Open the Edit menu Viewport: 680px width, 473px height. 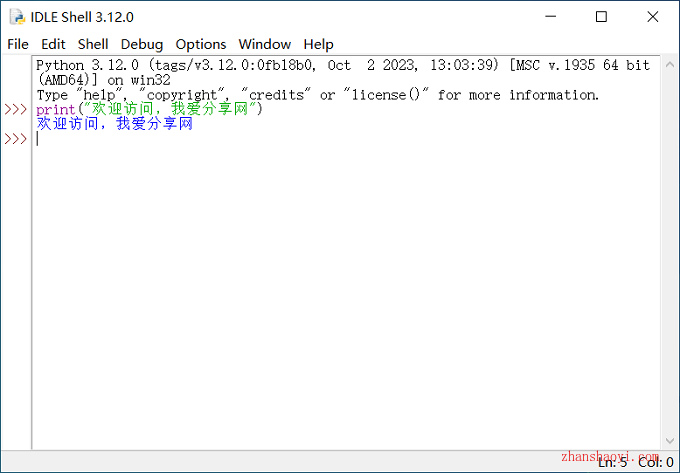[x=53, y=44]
